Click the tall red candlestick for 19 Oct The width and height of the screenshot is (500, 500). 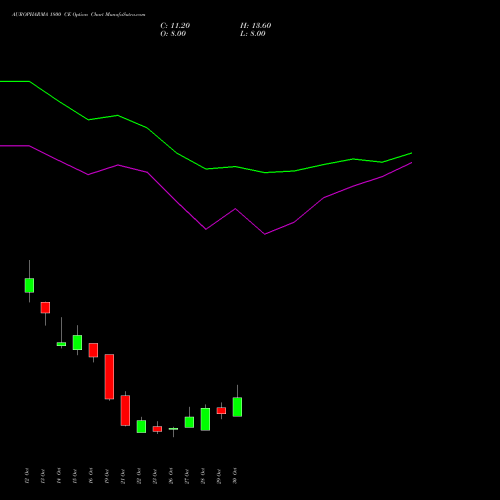[x=109, y=377]
